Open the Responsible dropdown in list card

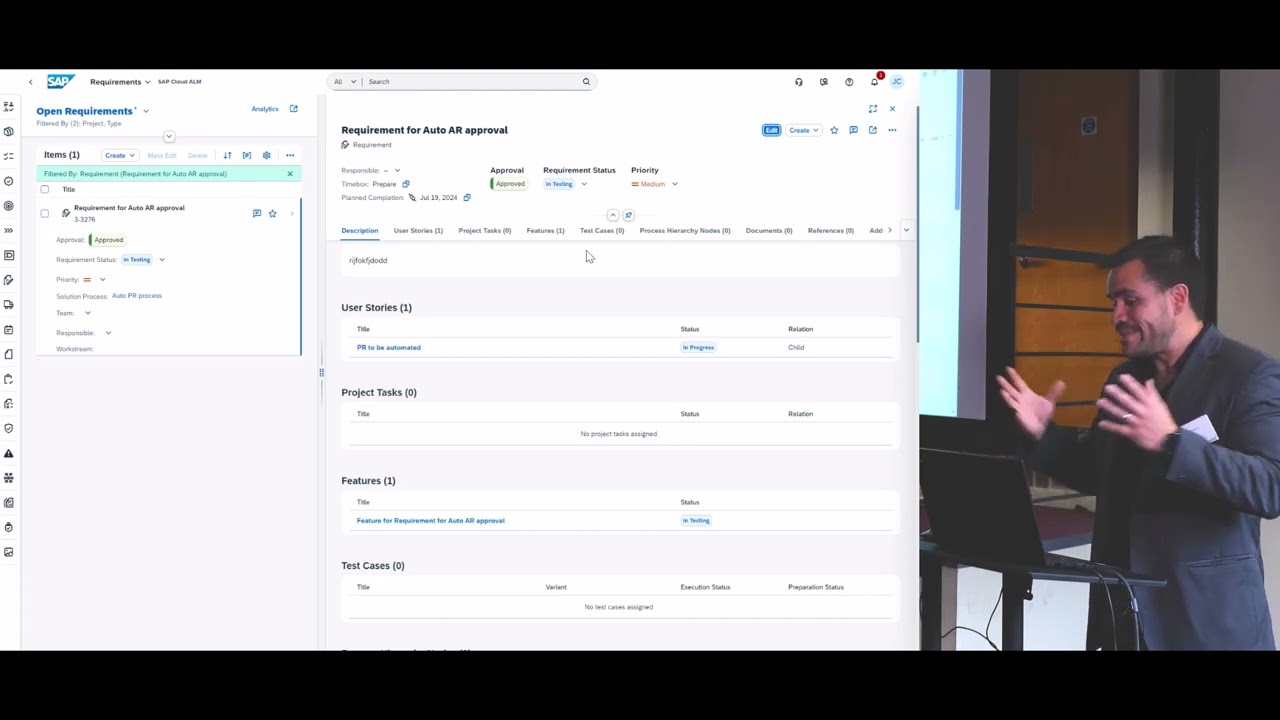[108, 333]
